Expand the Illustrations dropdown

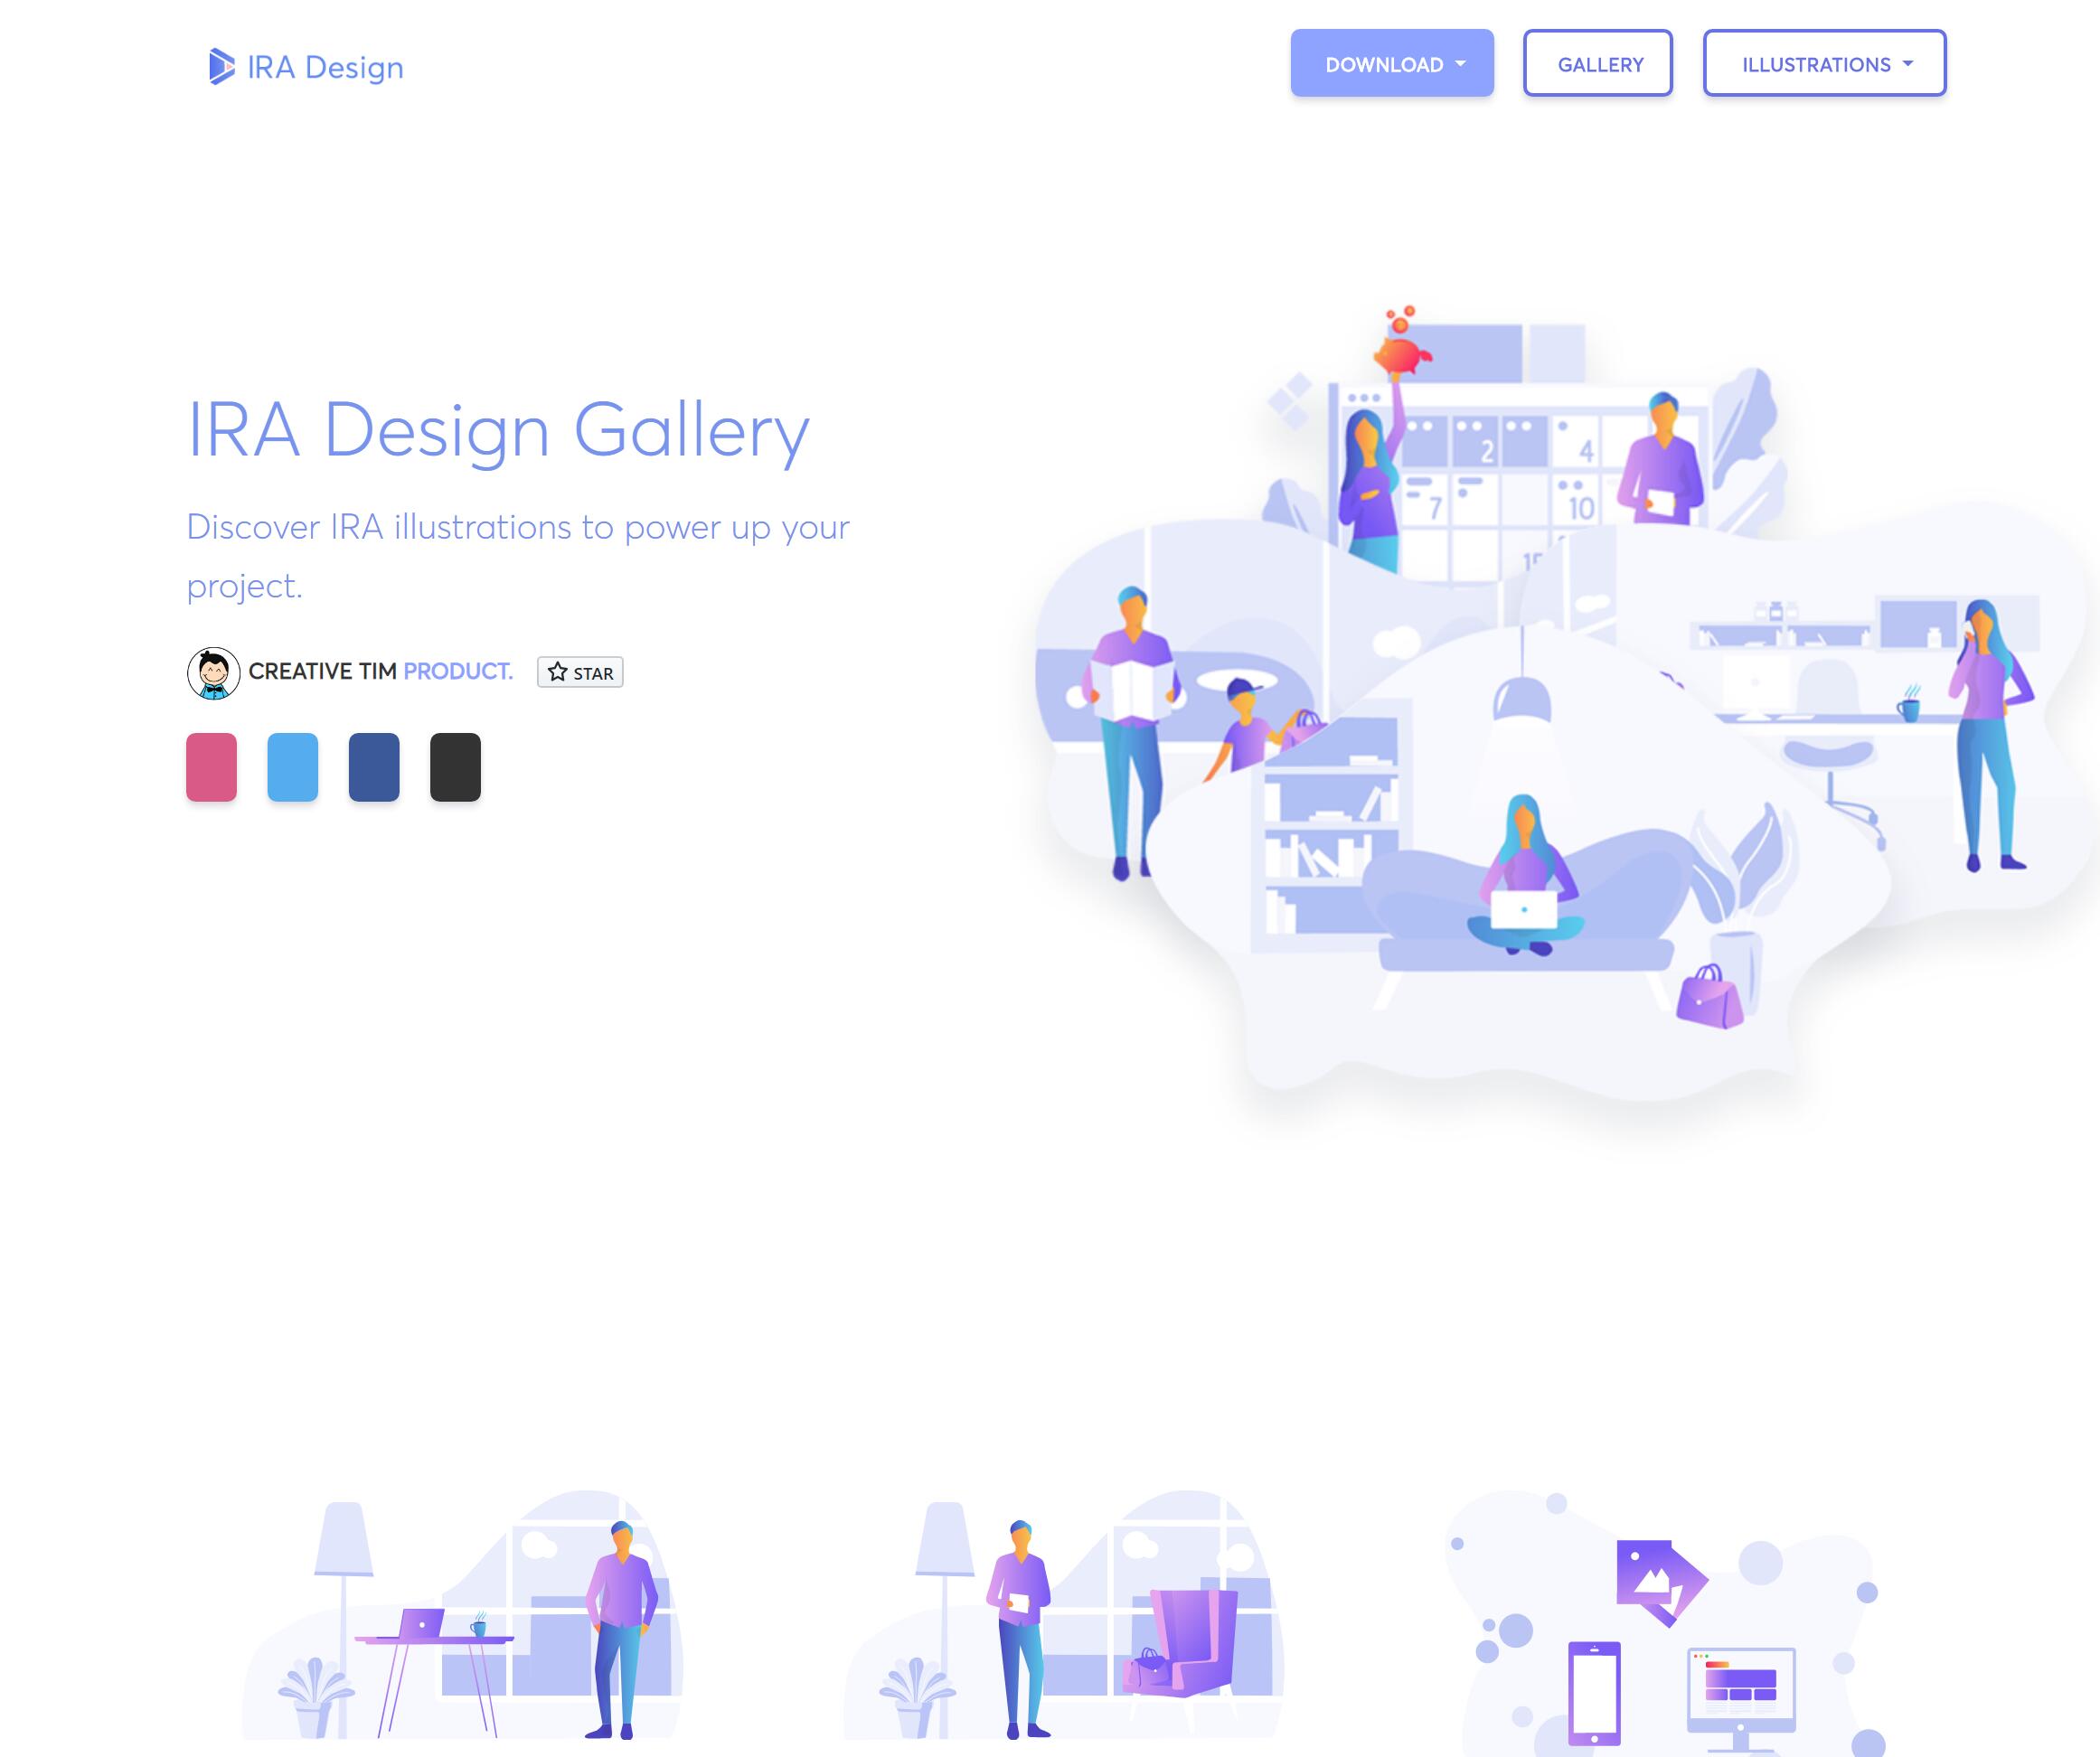1823,64
